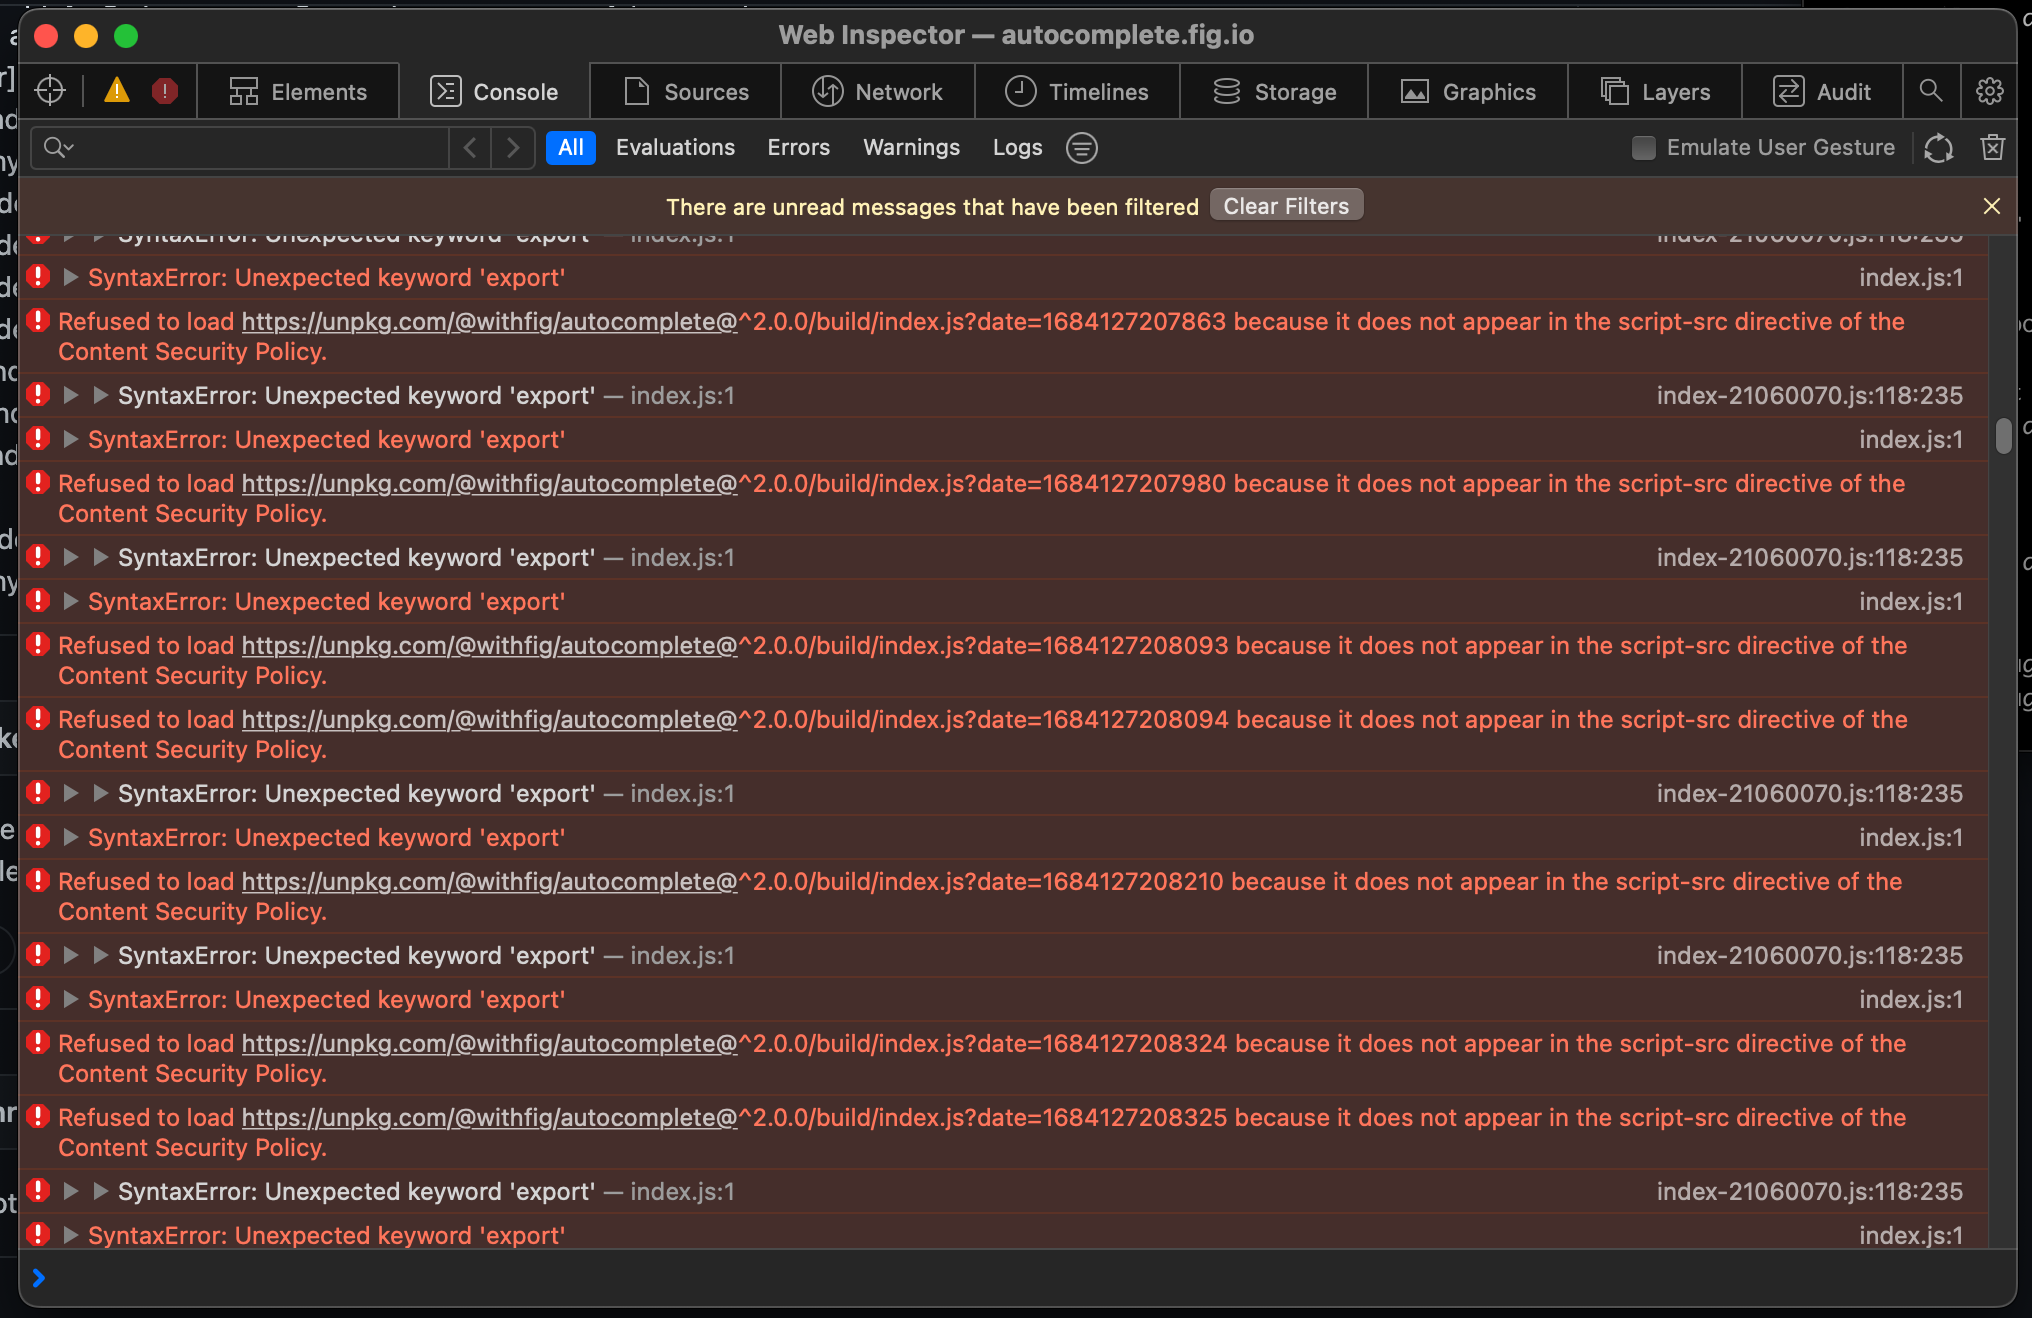Open the Elements tab icon
This screenshot has height=1318, width=2032.
coord(243,91)
